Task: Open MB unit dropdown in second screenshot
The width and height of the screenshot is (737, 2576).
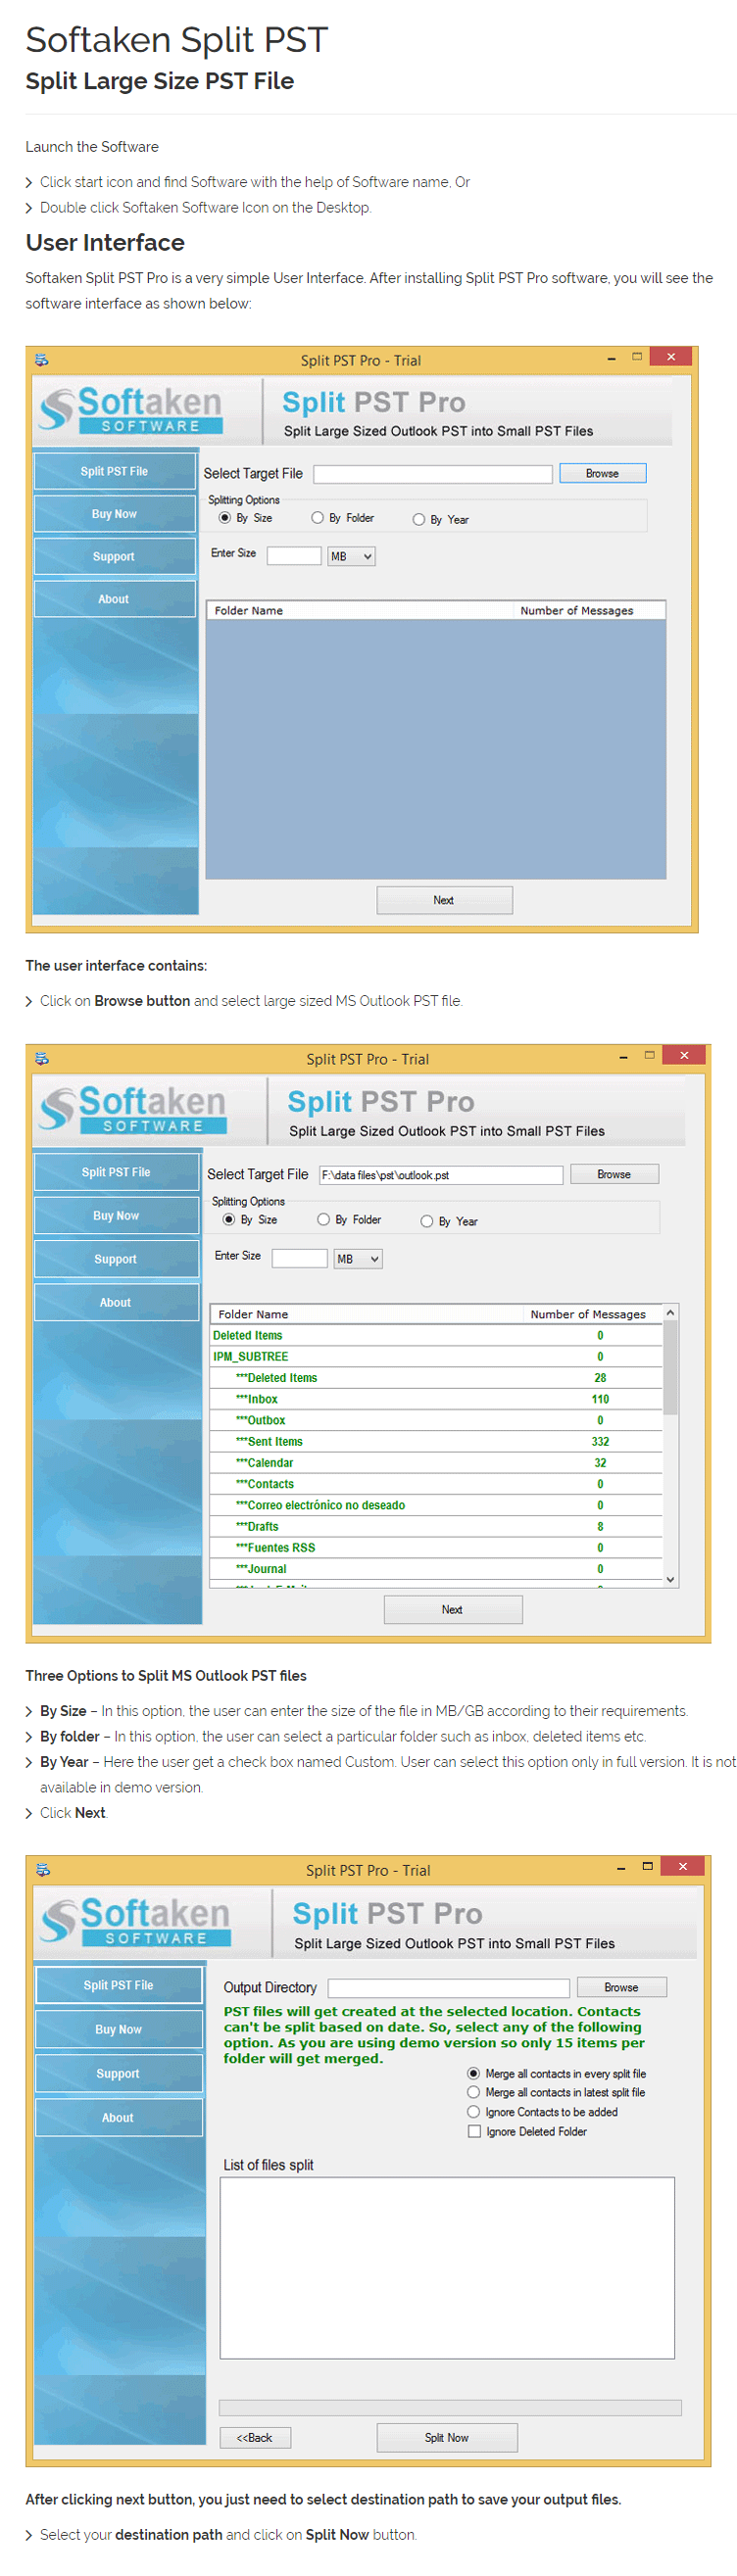Action: (358, 1260)
